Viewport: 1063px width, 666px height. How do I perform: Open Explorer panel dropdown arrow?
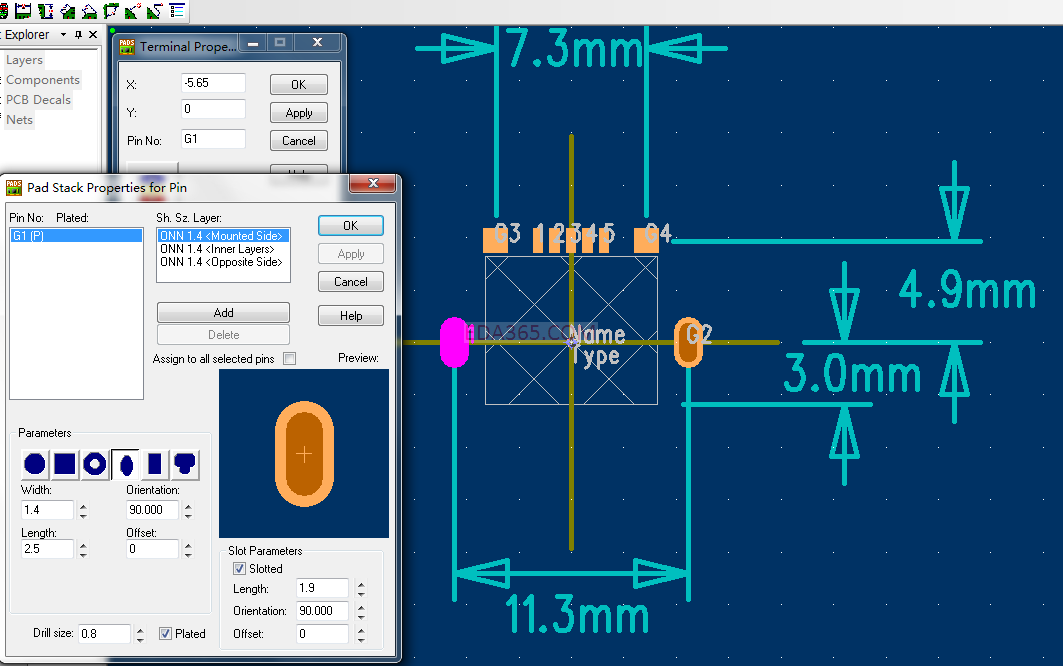(x=64, y=35)
